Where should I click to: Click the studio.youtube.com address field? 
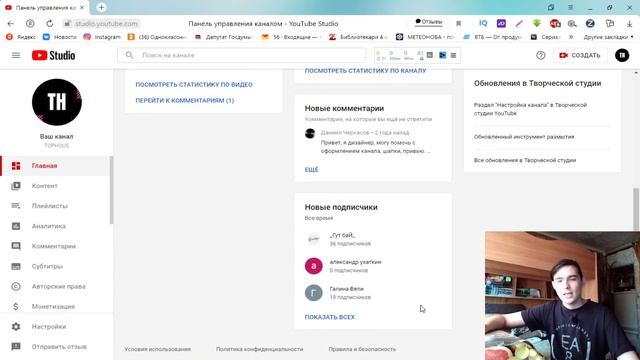(x=107, y=24)
